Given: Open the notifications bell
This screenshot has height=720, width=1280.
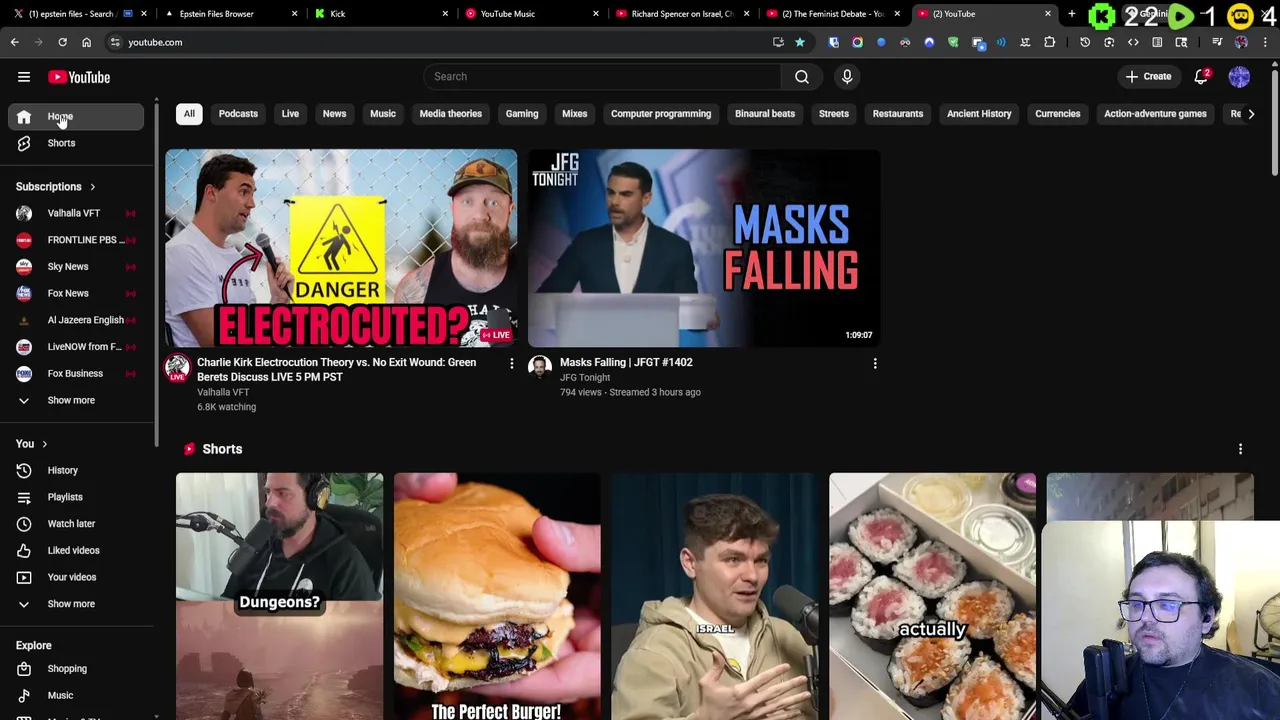Looking at the screenshot, I should tap(1202, 77).
